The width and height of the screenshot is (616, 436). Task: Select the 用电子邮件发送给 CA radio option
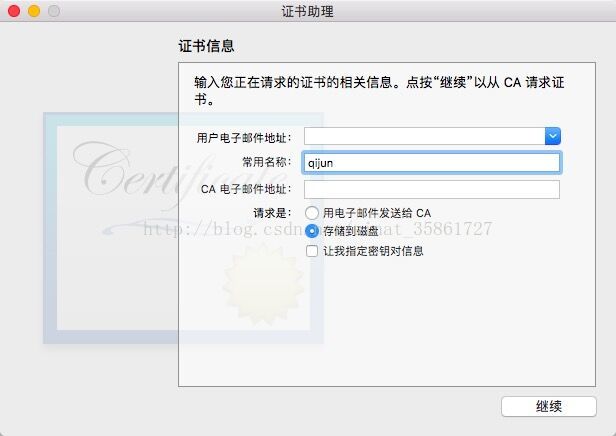click(312, 213)
